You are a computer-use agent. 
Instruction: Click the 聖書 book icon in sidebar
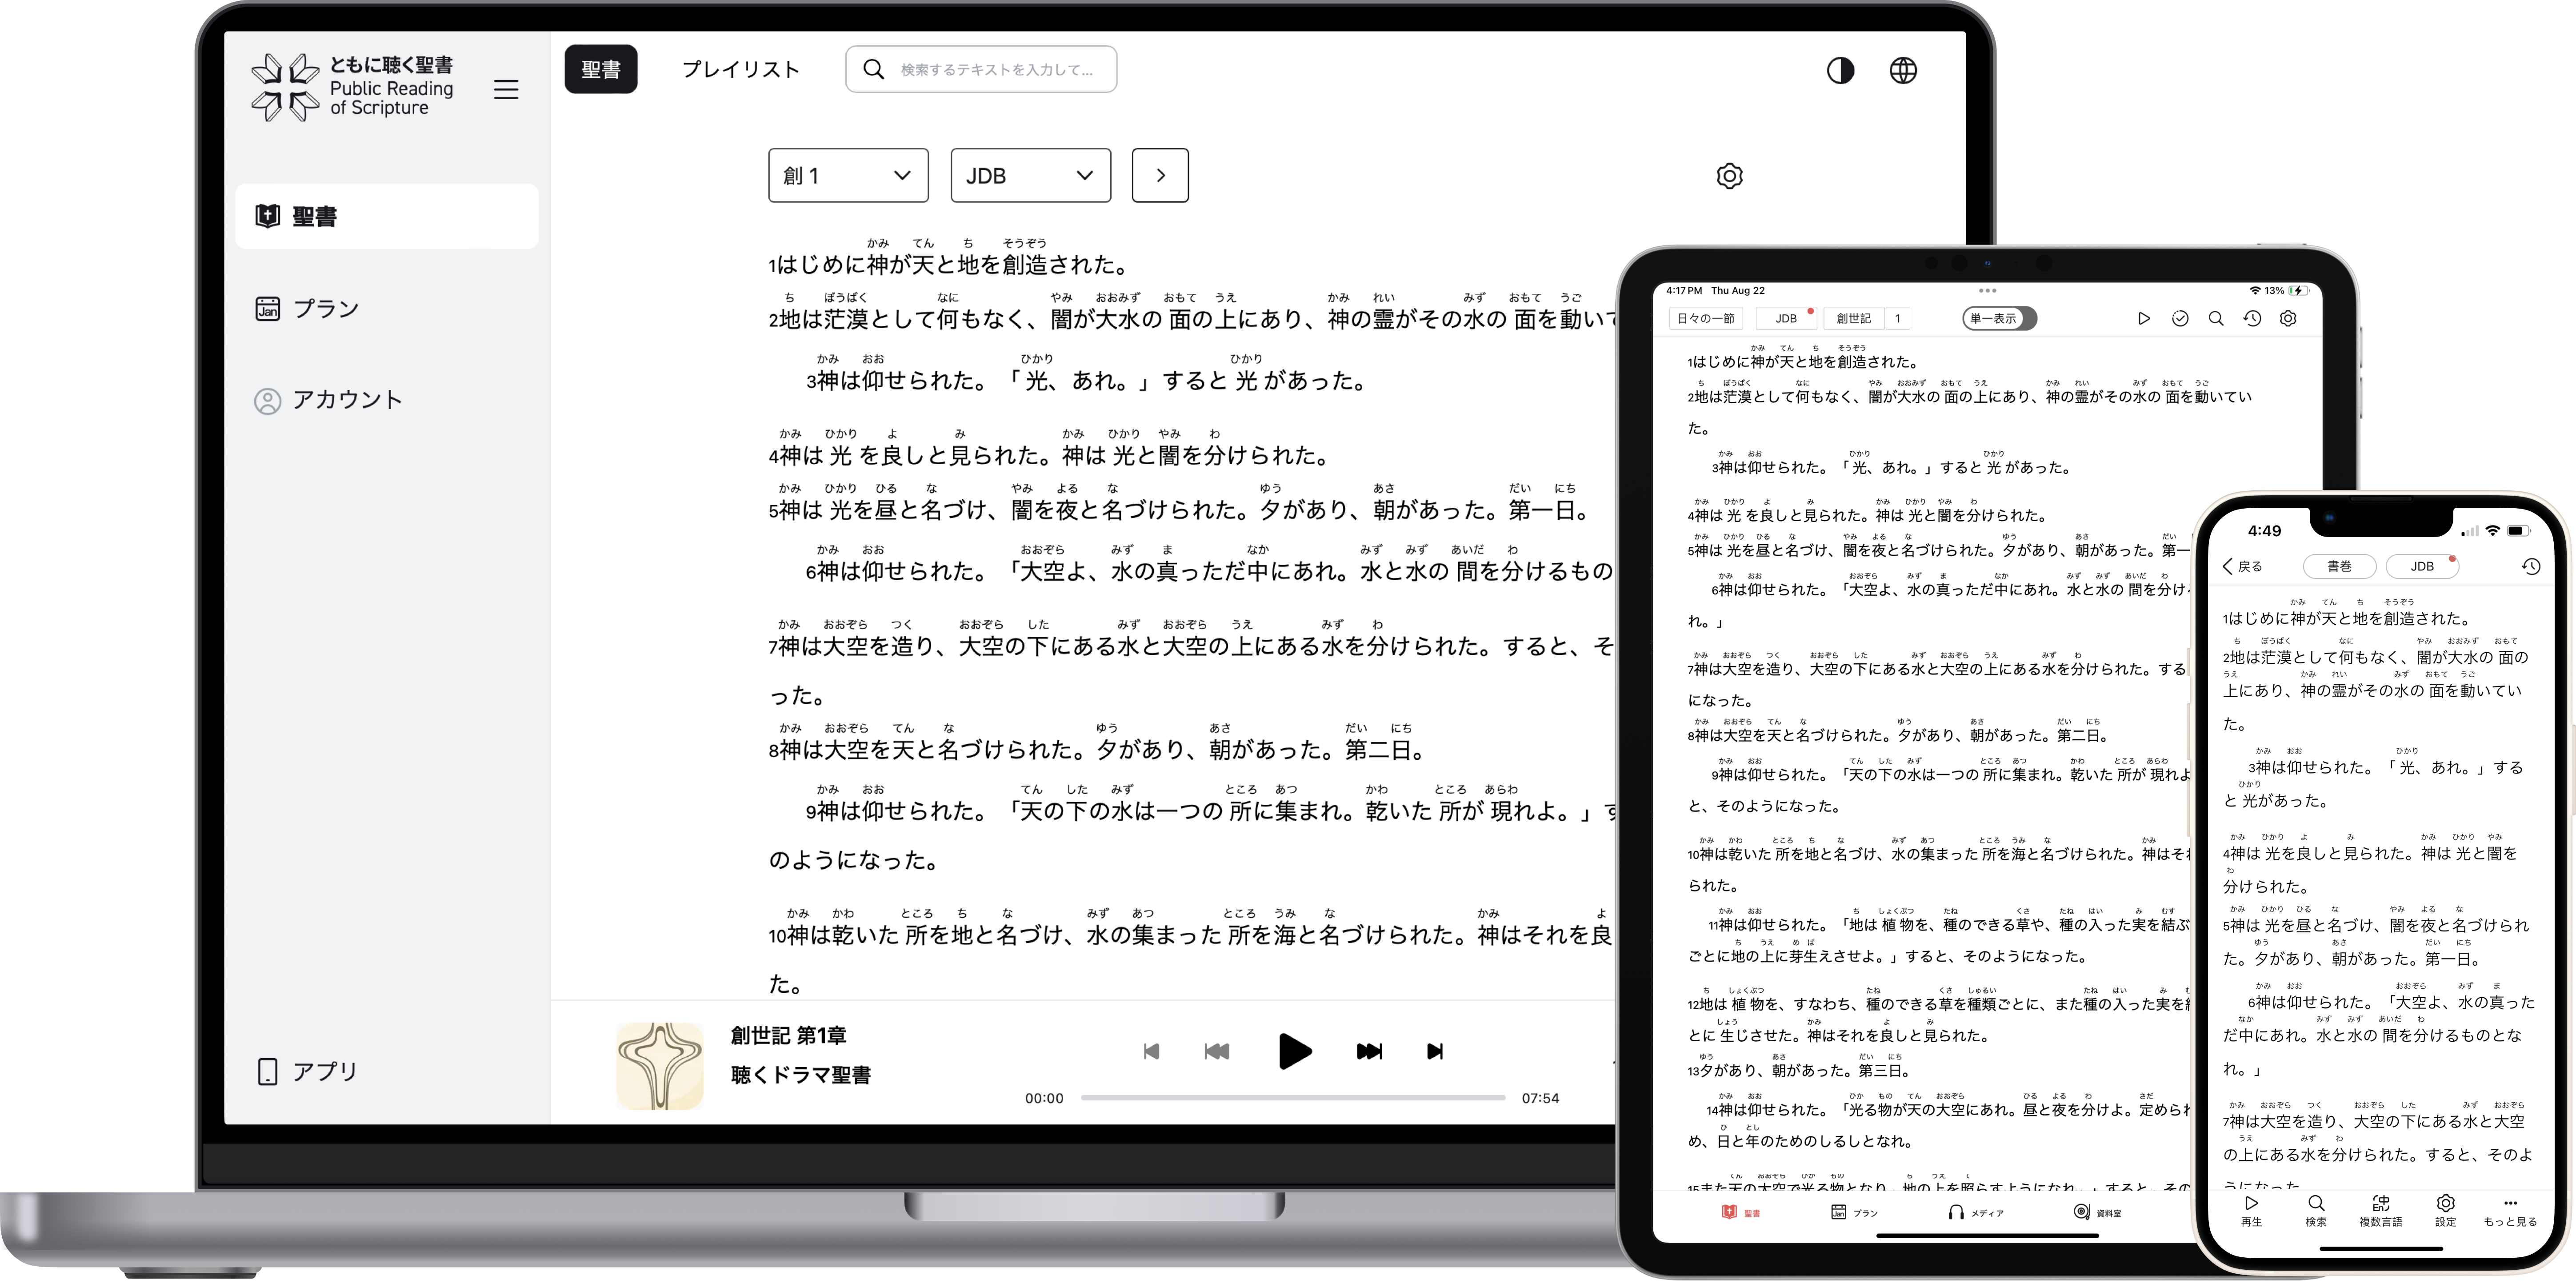267,216
